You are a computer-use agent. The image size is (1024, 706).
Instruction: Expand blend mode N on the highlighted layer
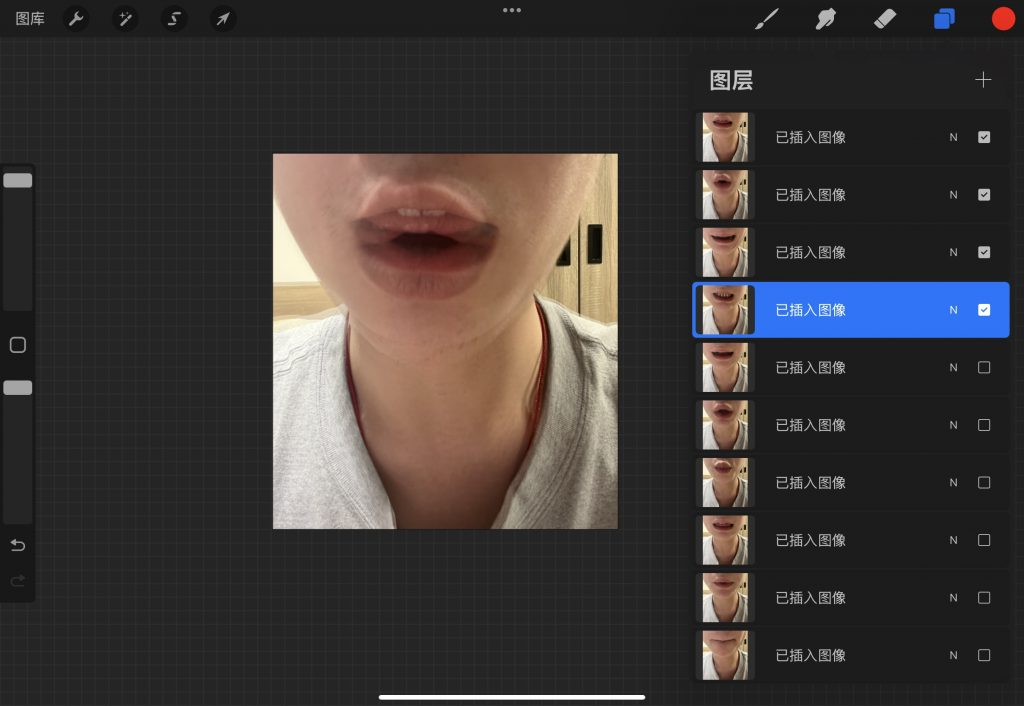[953, 310]
